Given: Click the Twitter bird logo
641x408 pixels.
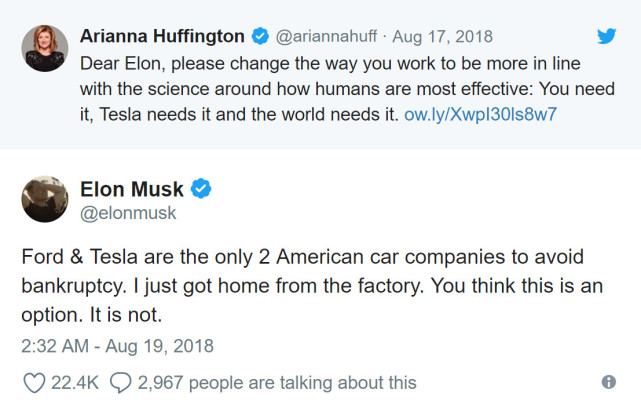Looking at the screenshot, I should pos(608,36).
